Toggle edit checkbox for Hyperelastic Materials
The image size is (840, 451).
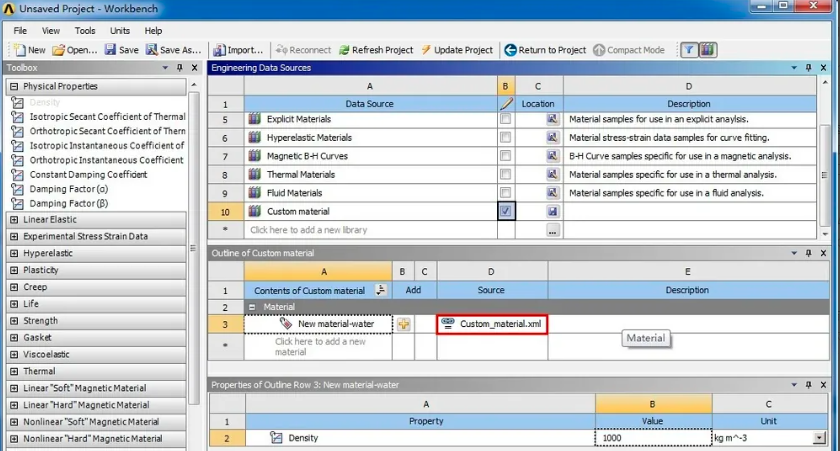[505, 137]
